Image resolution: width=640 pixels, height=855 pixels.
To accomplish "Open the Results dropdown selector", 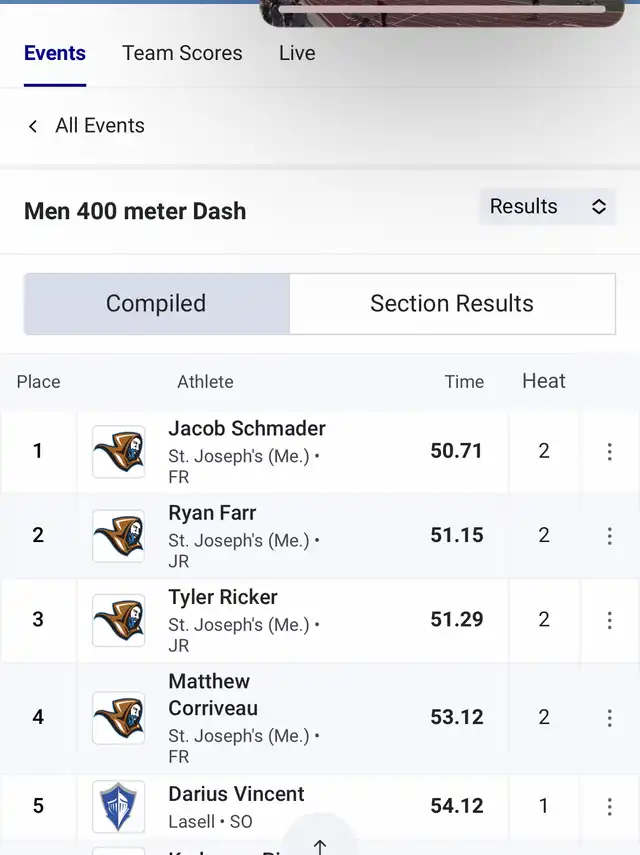I will click(547, 207).
